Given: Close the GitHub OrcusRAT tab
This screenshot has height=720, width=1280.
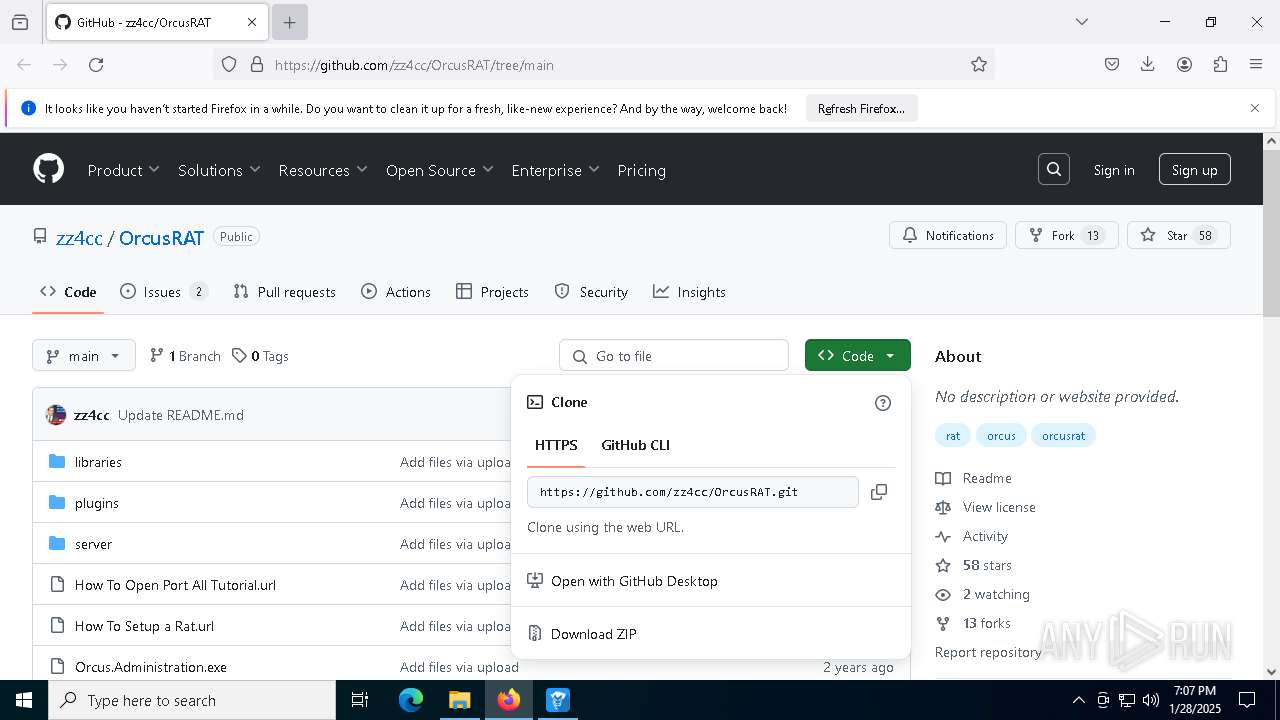Looking at the screenshot, I should point(252,22).
